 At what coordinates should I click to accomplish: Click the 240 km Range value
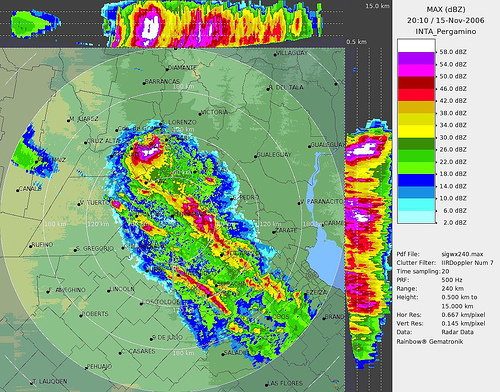pos(452,289)
